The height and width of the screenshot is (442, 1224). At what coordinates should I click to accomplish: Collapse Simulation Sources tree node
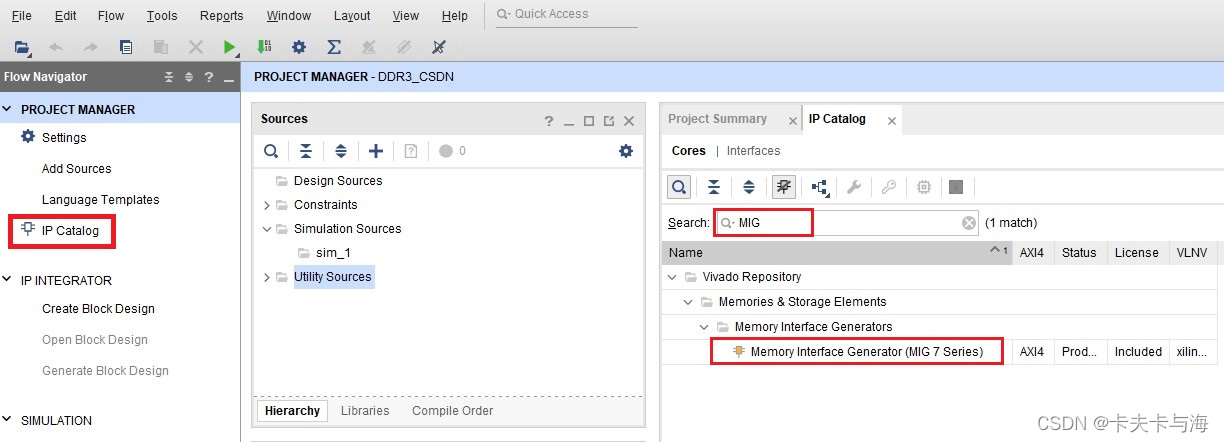[x=267, y=229]
